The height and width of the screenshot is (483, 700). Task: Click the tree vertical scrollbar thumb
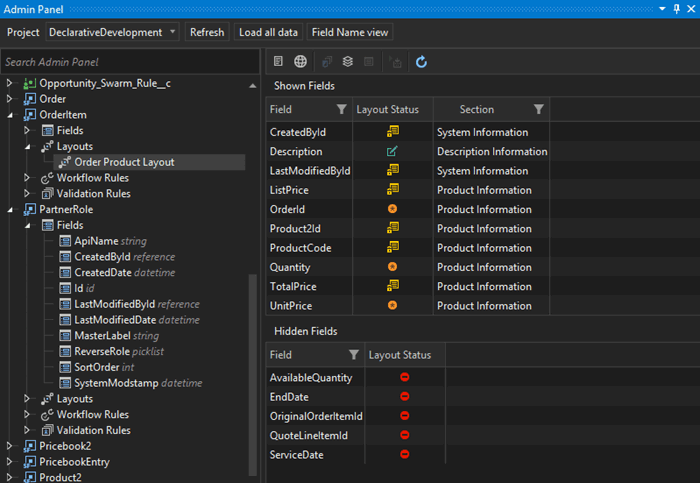click(x=252, y=374)
